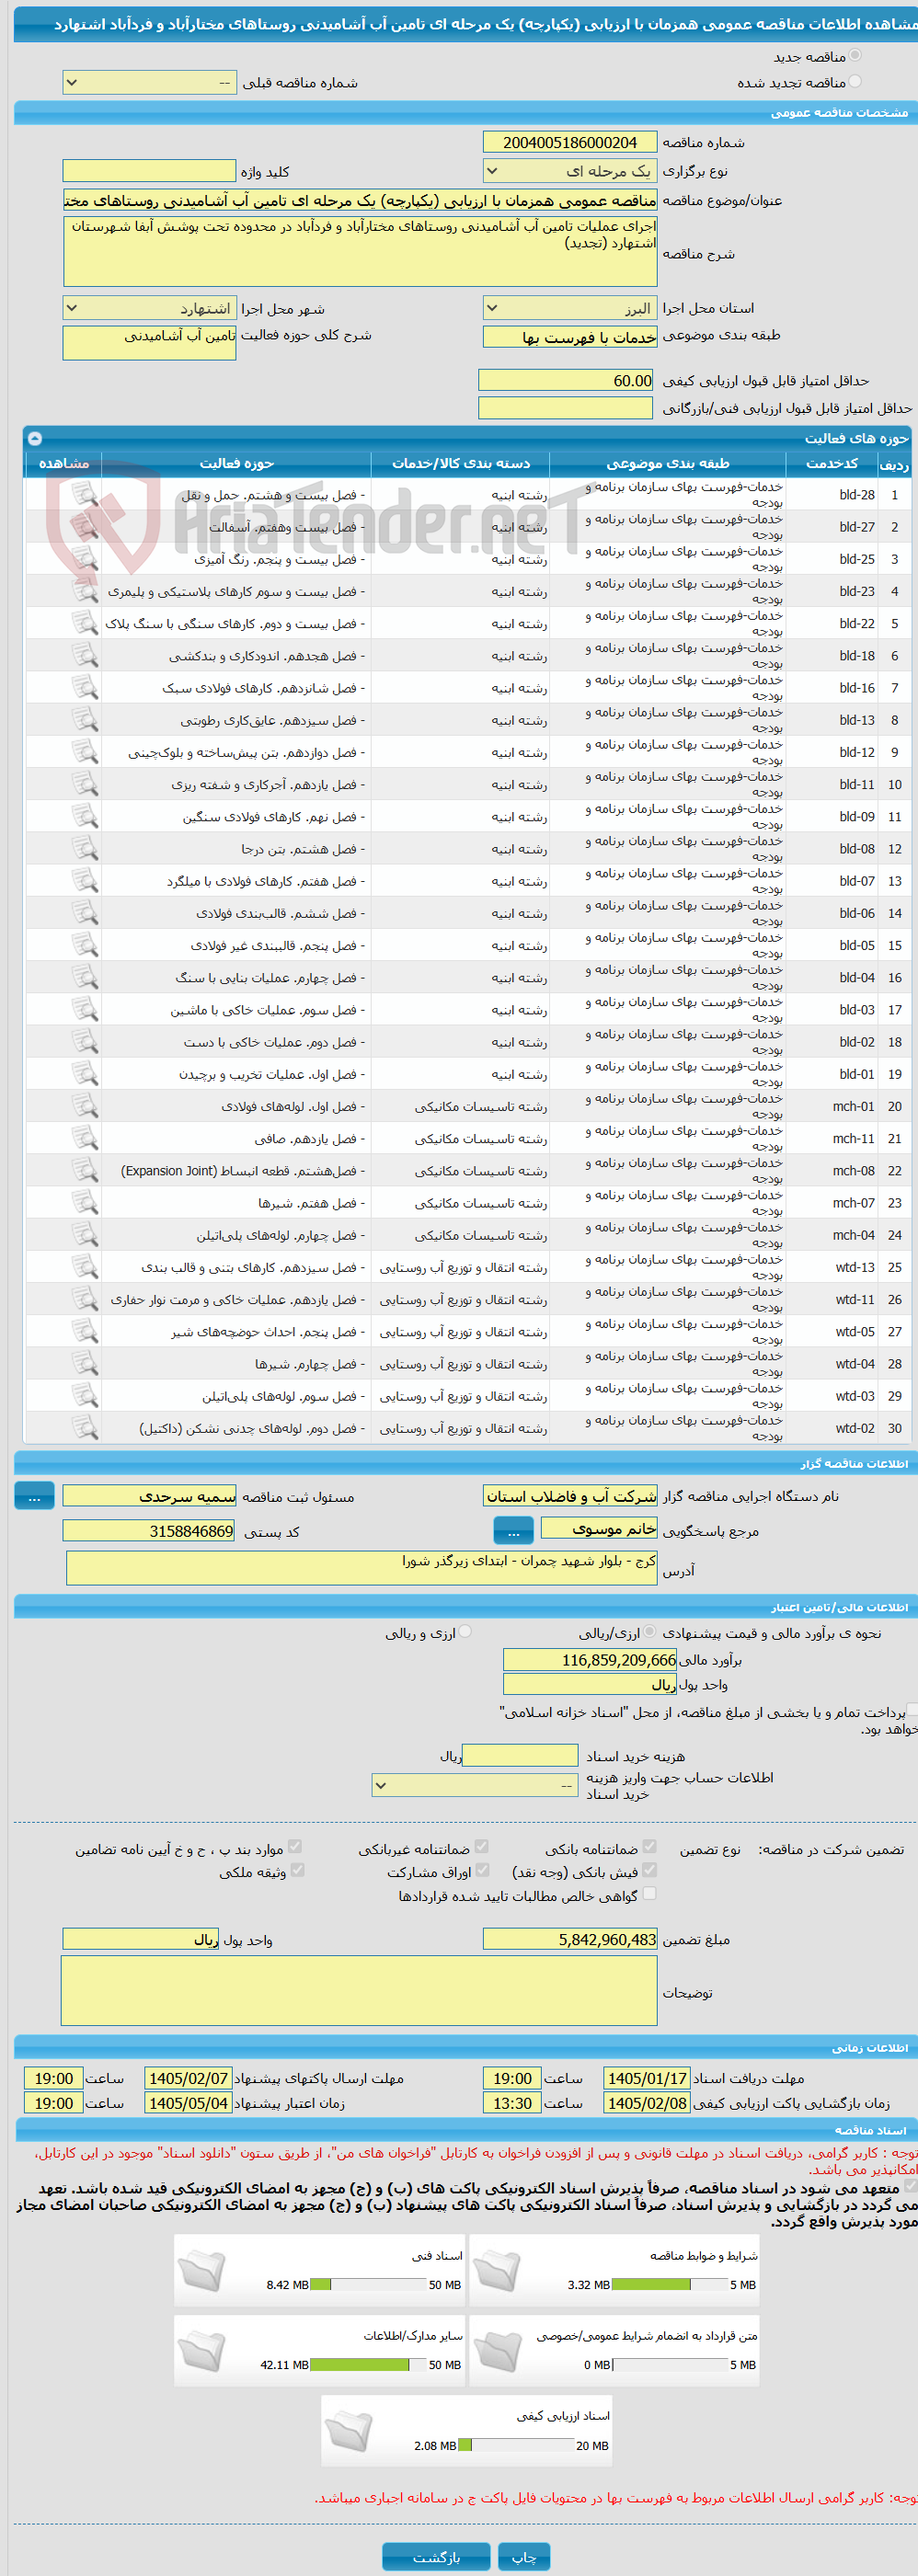Toggle the ضمانتنامه بانکی checkbox
Screen dimensions: 918x2576
(650, 1847)
